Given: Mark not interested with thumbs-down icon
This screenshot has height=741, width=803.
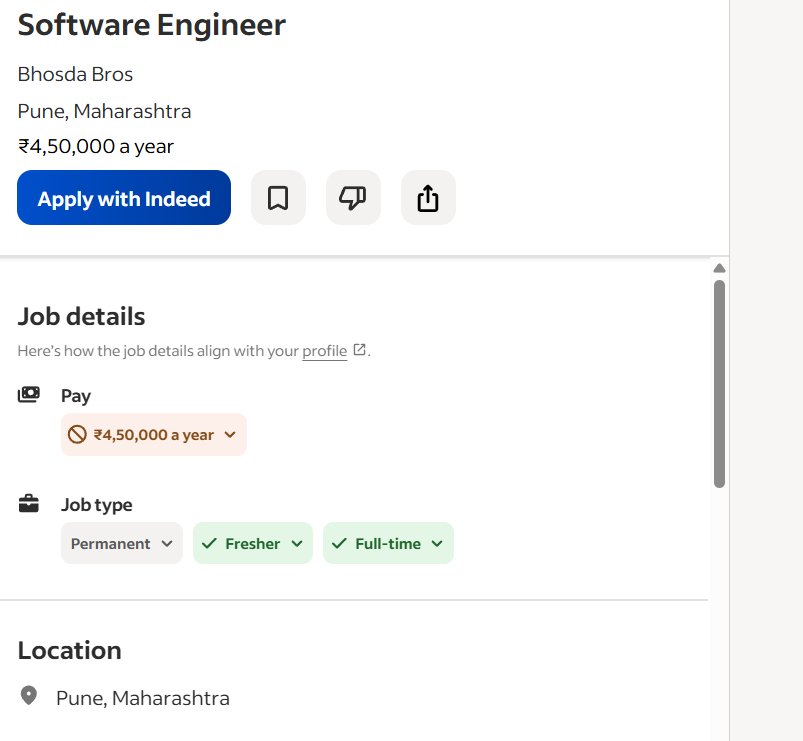Looking at the screenshot, I should coord(353,198).
